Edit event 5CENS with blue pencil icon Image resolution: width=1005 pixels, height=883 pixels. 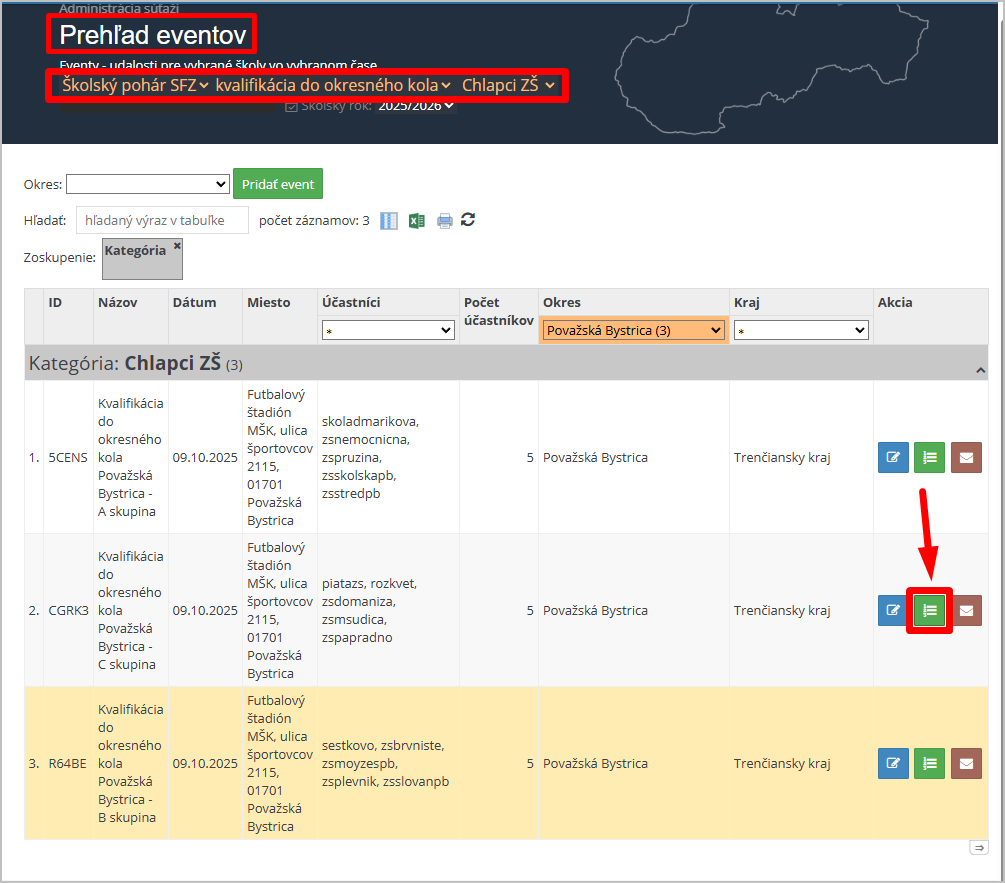coord(893,457)
